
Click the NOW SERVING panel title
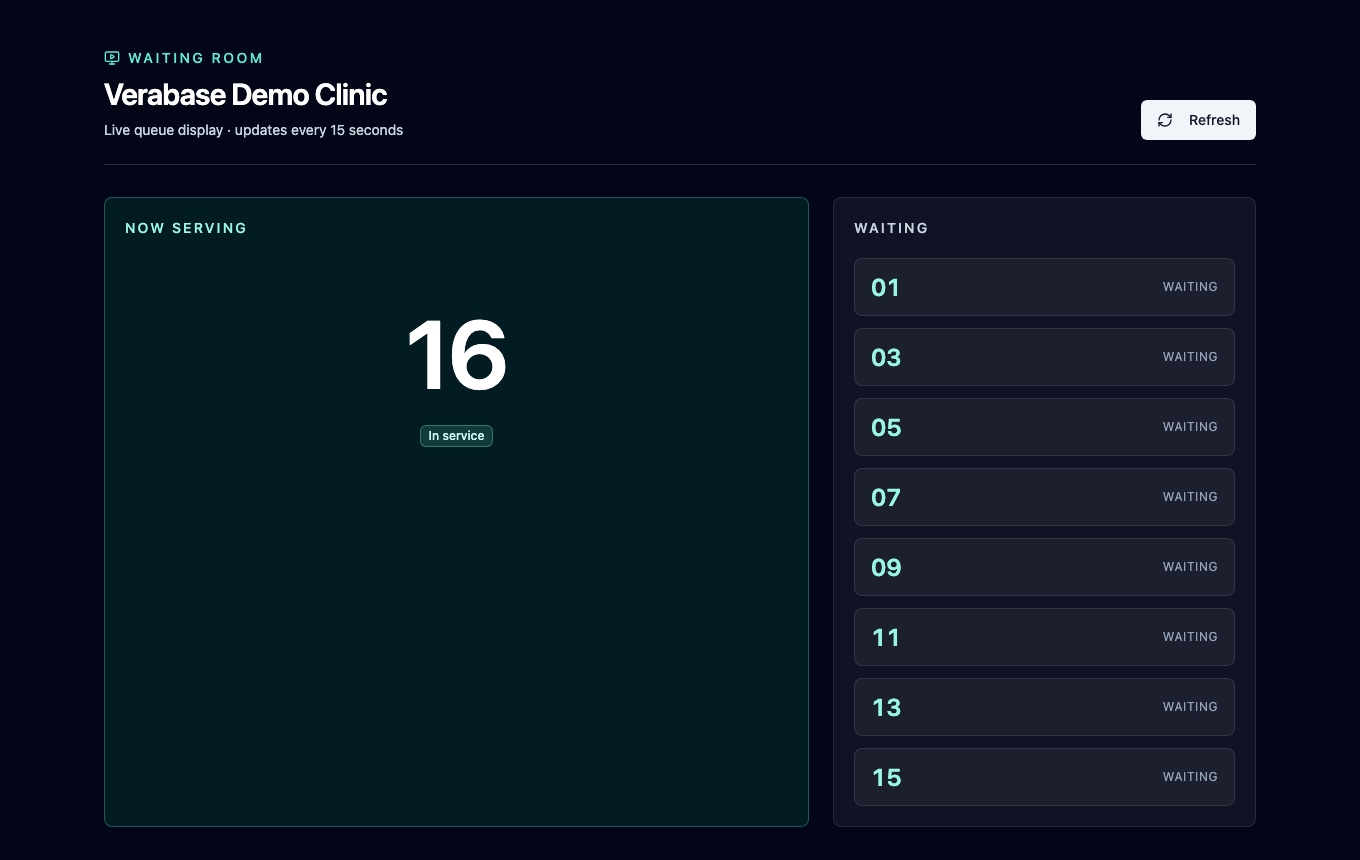[186, 228]
